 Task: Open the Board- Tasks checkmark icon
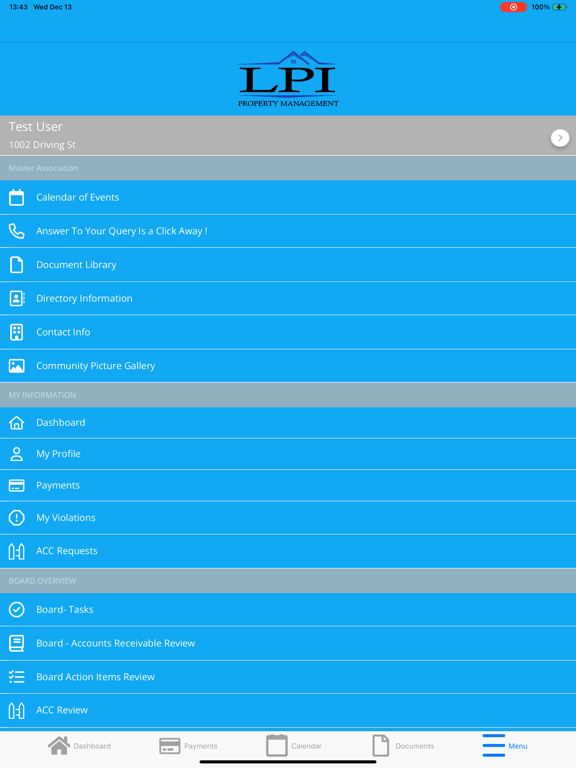click(17, 610)
